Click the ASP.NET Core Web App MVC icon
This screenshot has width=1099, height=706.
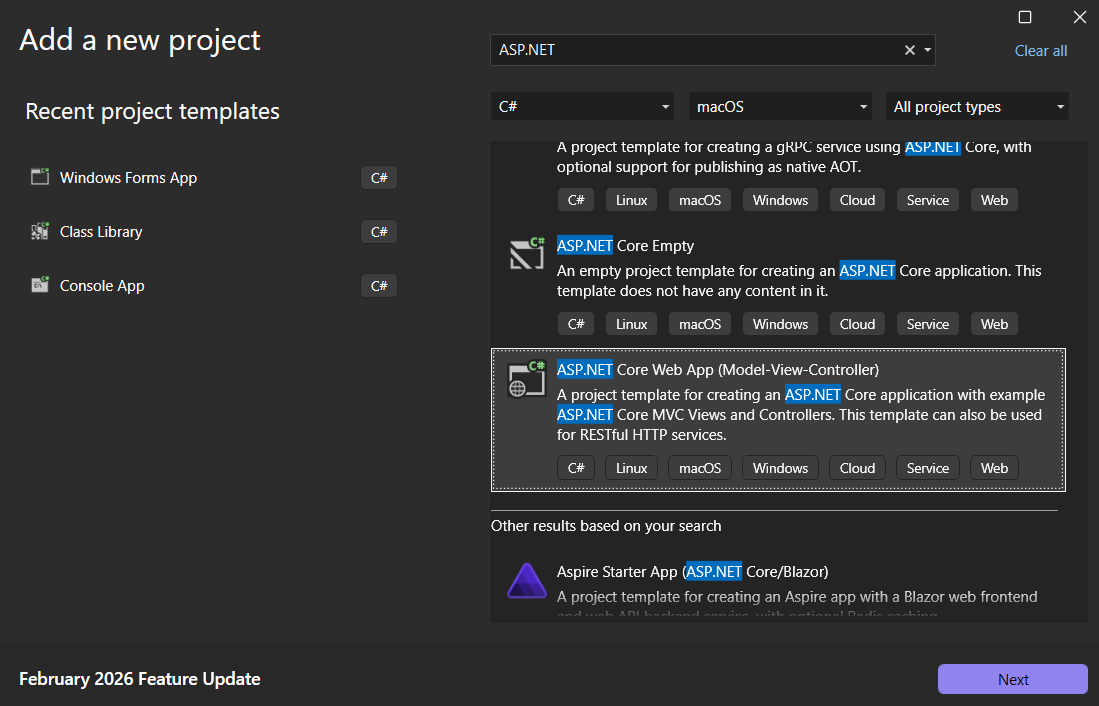point(527,378)
